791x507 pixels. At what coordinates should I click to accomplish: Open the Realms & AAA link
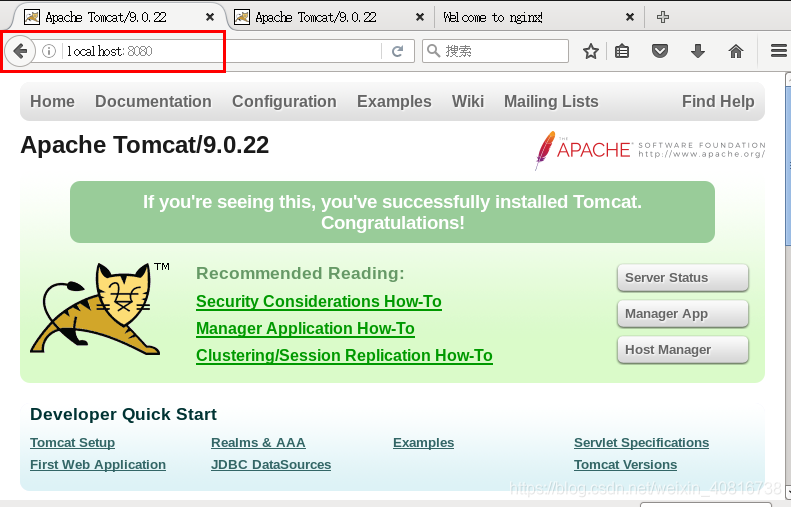pos(258,443)
